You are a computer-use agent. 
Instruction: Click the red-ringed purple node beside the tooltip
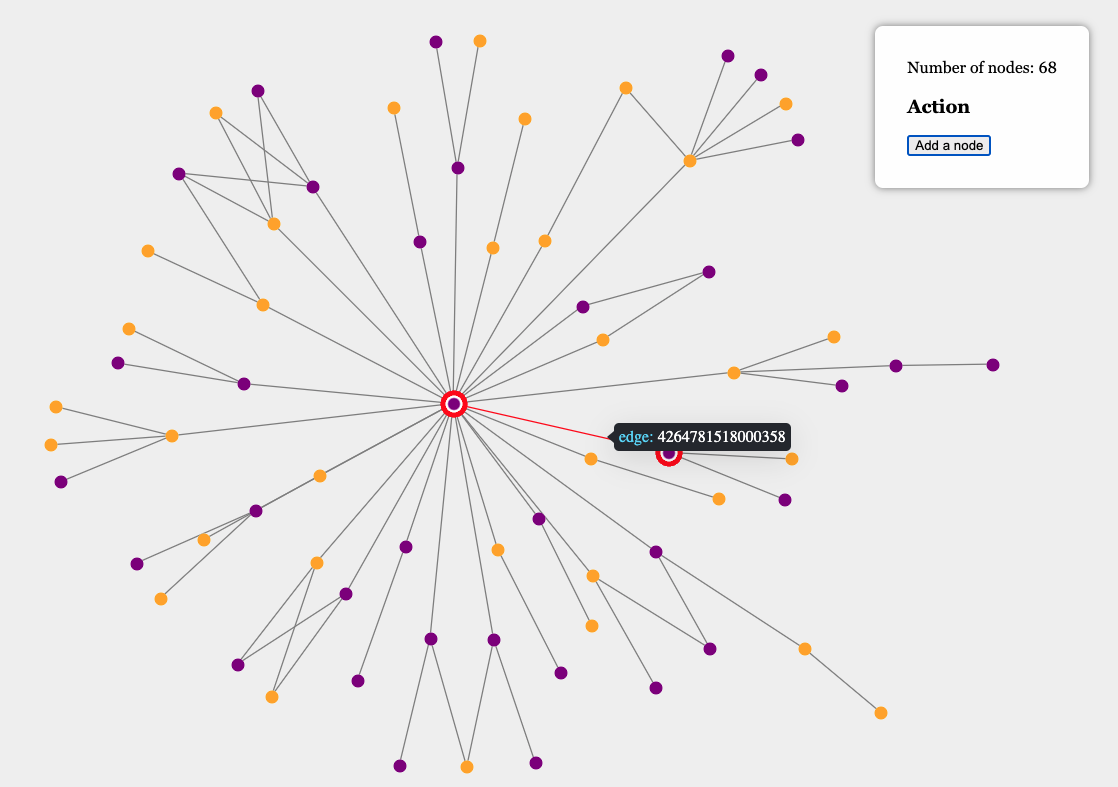coord(669,453)
